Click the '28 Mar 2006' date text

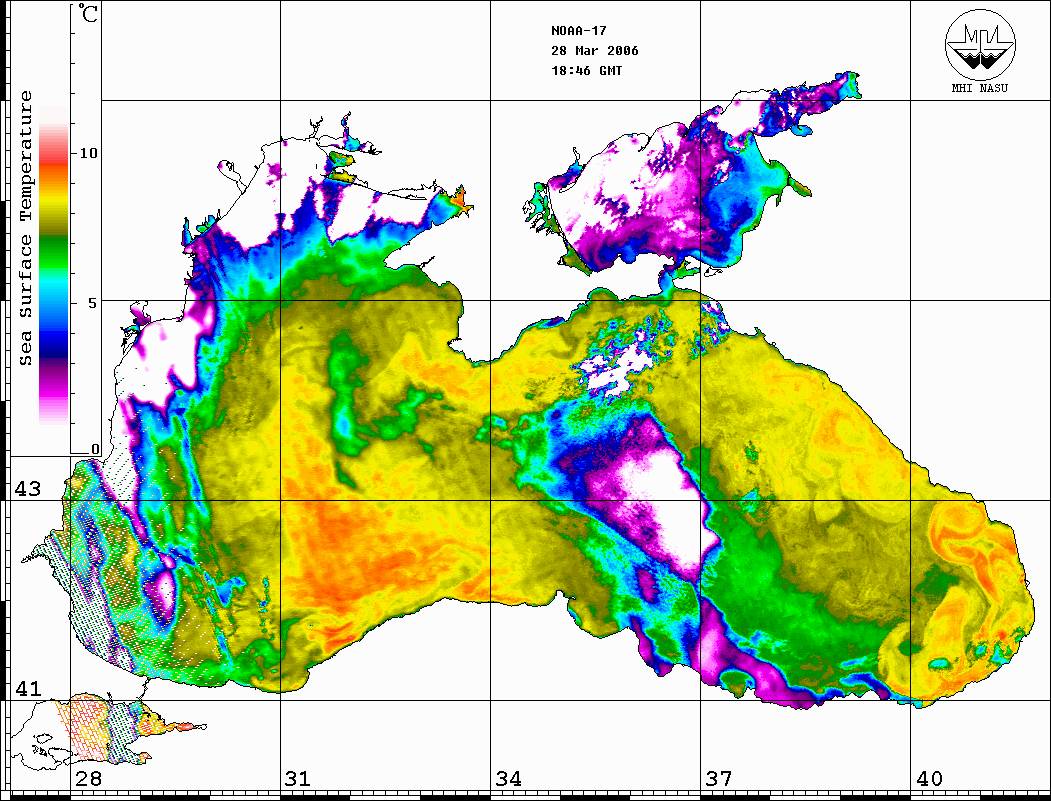click(595, 51)
